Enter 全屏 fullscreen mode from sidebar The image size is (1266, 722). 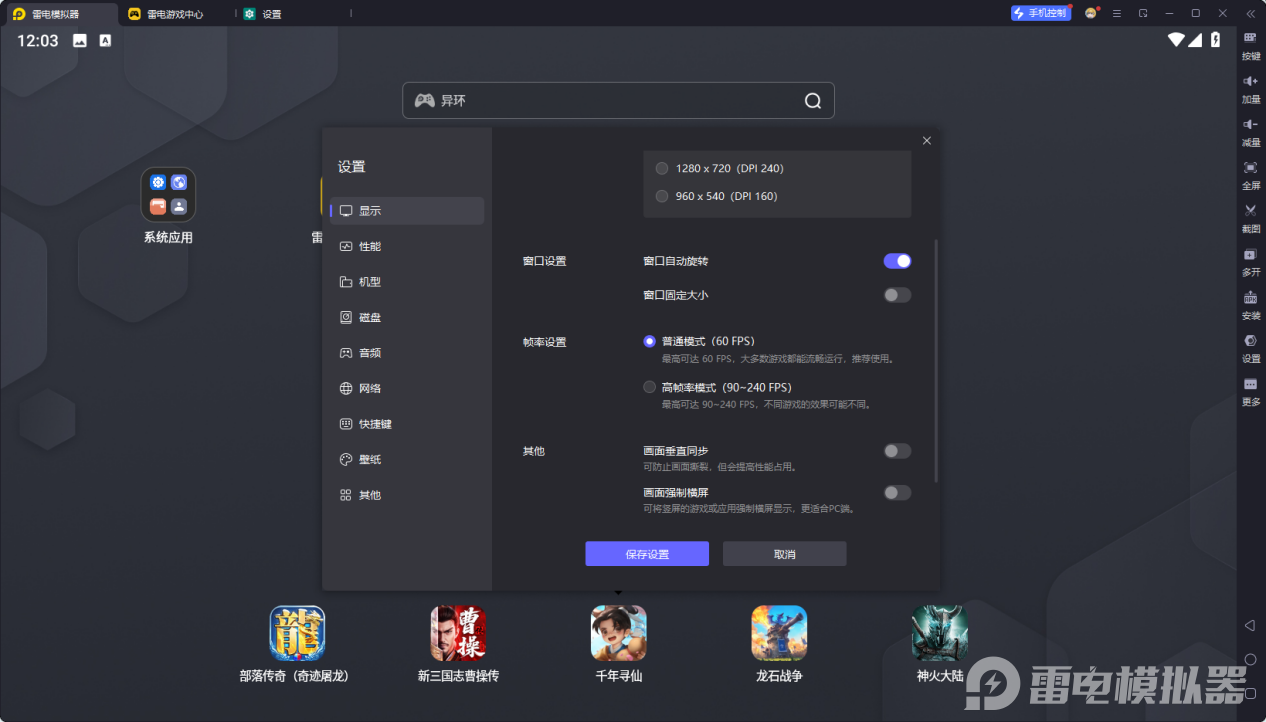click(1250, 175)
